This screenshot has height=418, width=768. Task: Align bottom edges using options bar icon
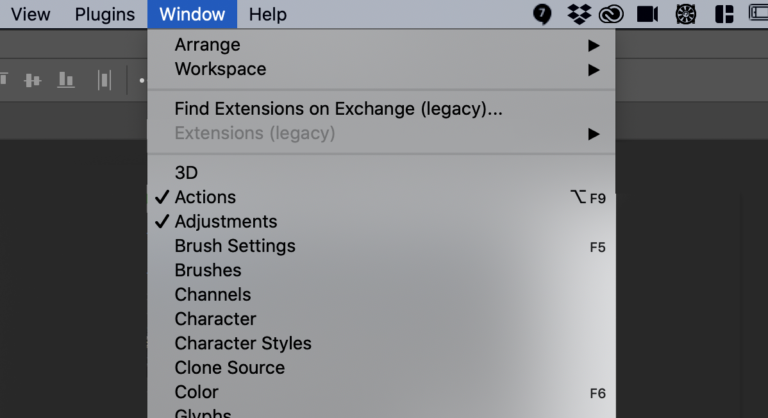pyautogui.click(x=66, y=80)
